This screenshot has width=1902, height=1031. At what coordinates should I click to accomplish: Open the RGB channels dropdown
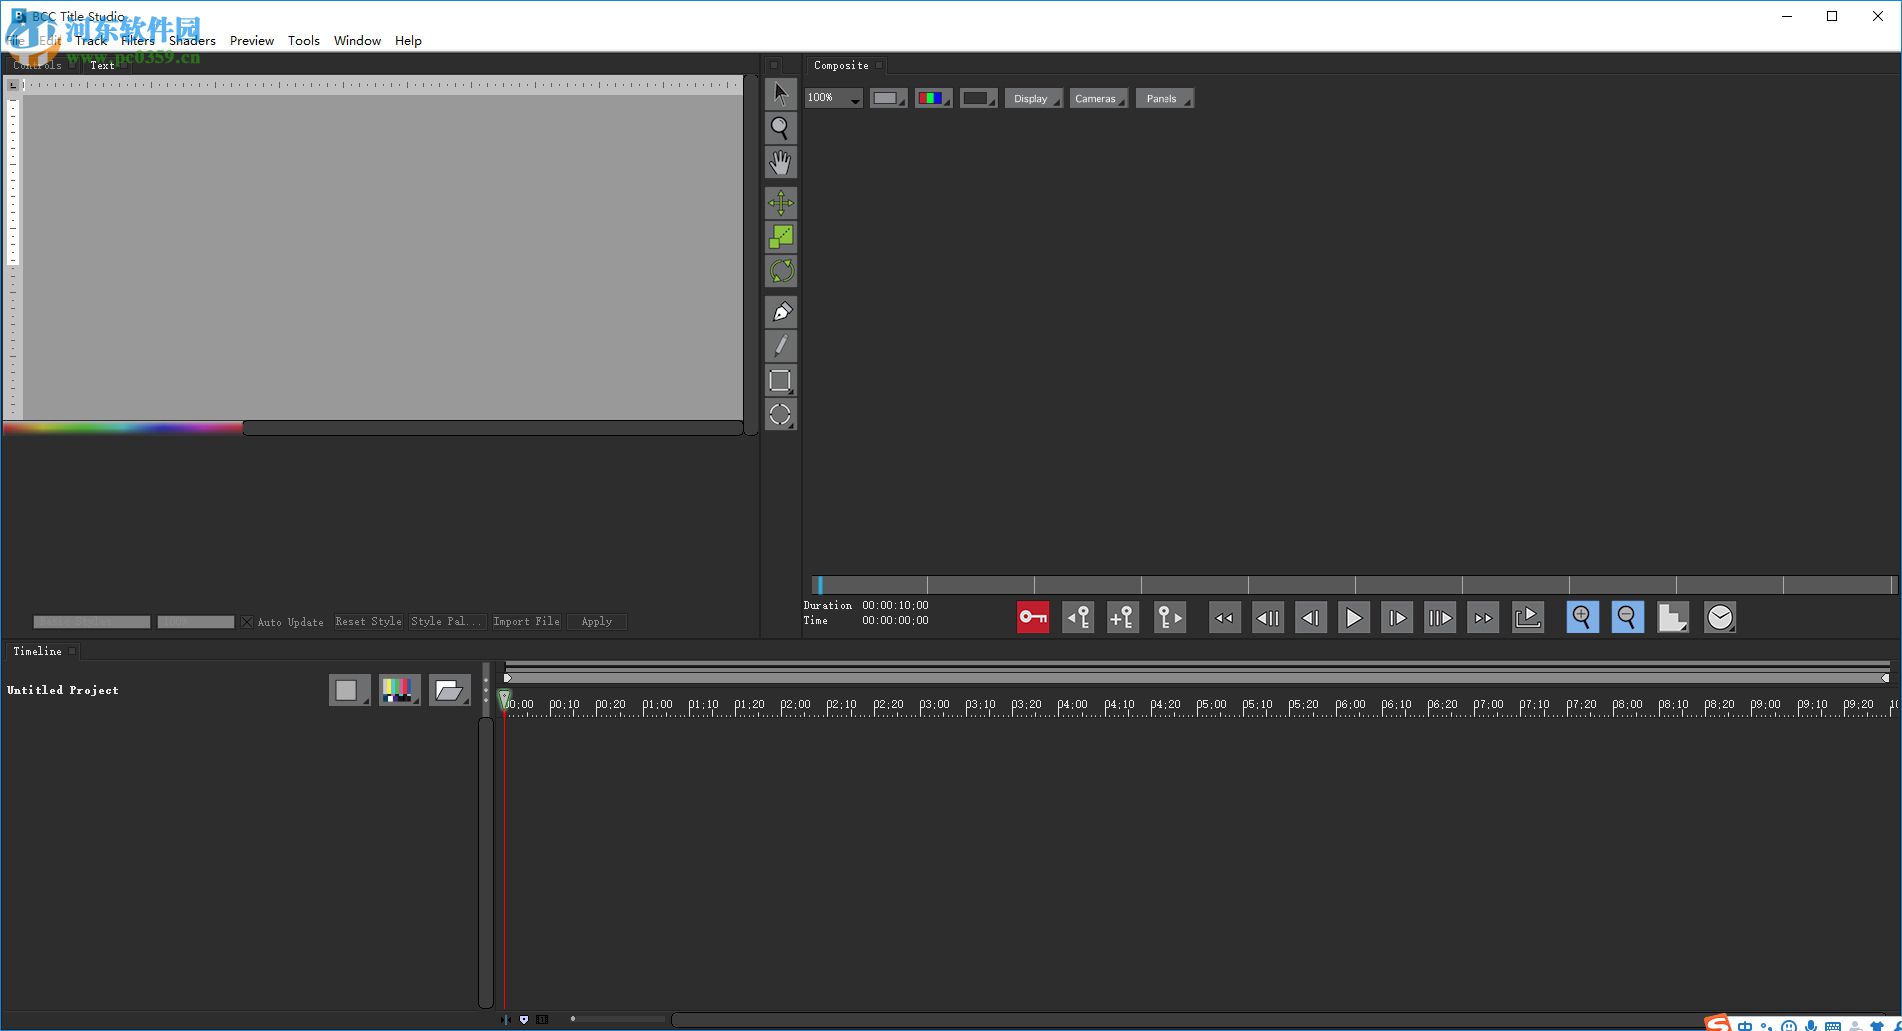(x=933, y=98)
